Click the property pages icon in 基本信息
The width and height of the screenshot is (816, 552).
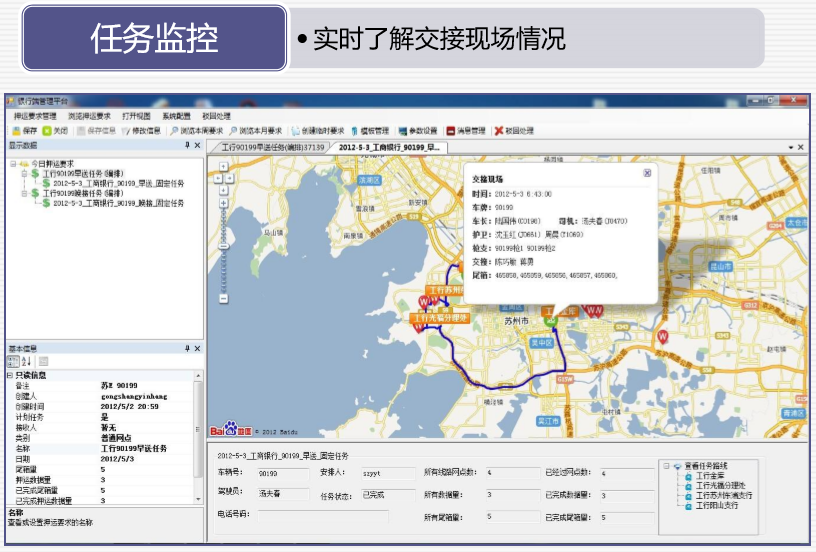click(44, 361)
